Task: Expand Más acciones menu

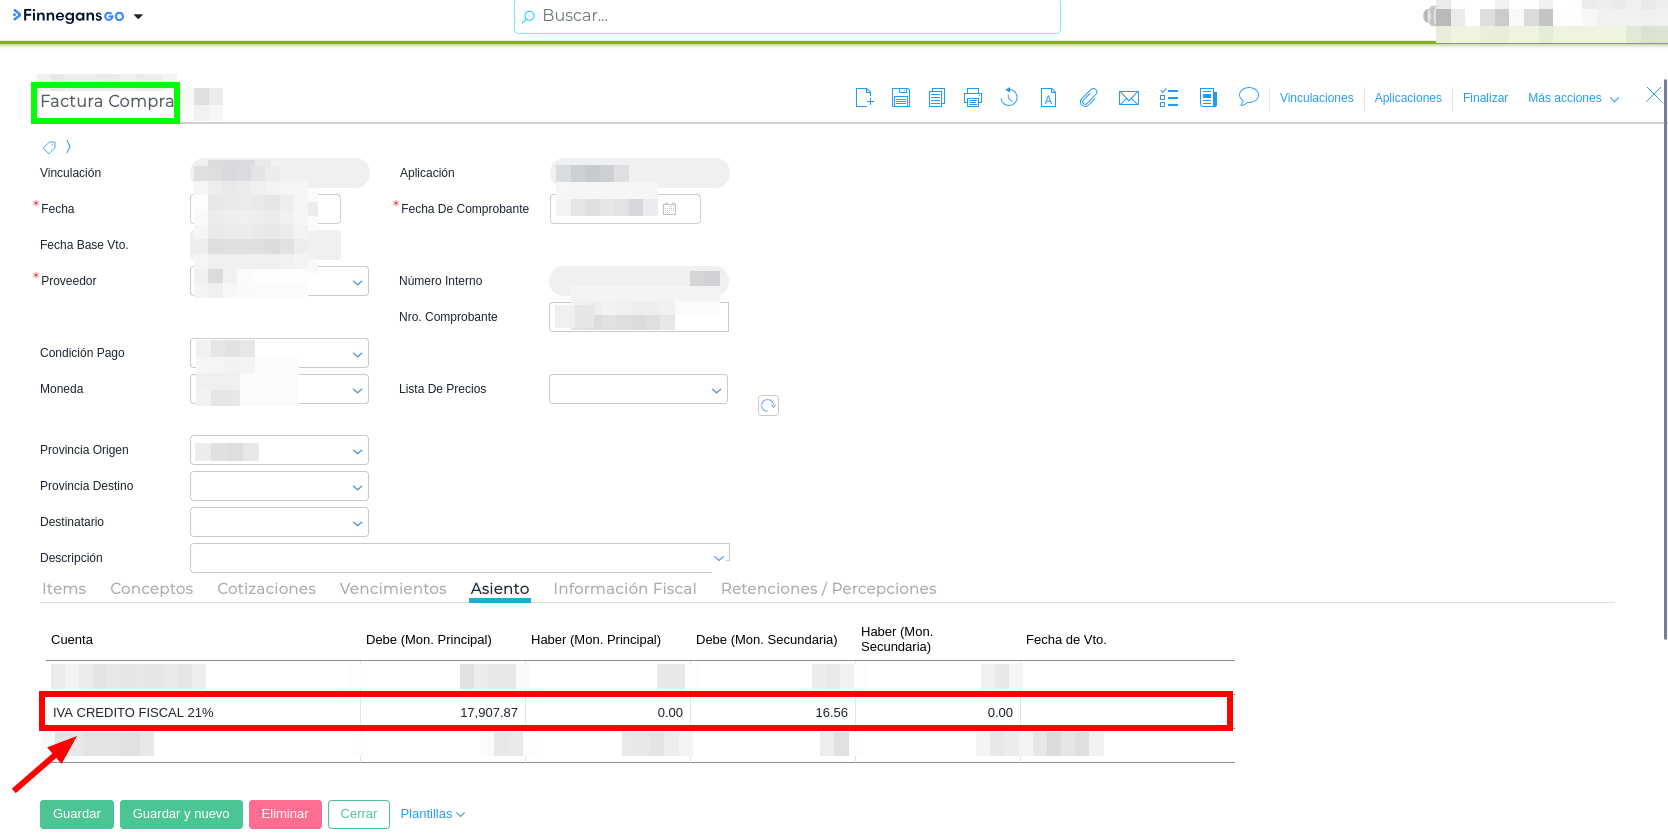Action: tap(1573, 98)
